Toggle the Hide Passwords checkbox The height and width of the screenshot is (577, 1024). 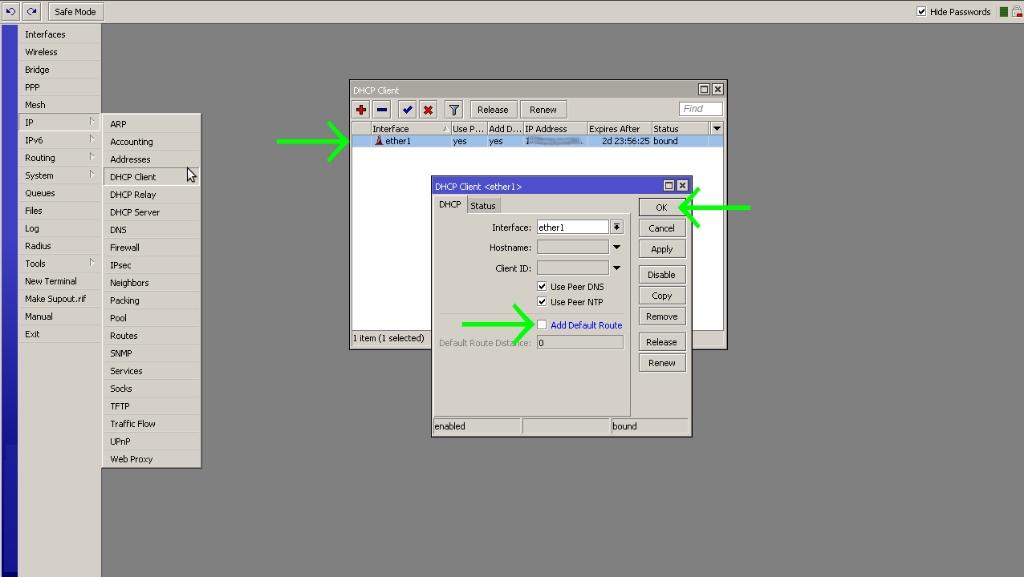pos(921,12)
